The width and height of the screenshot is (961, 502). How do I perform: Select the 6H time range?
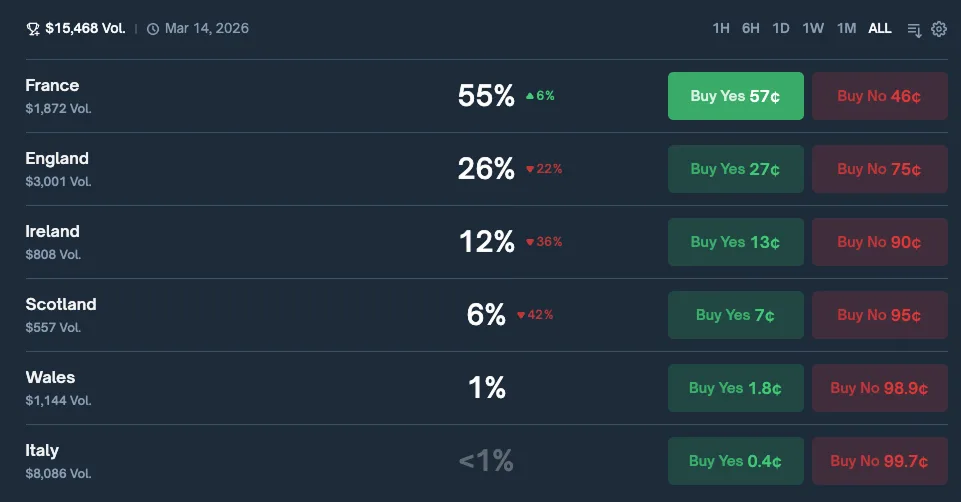751,29
